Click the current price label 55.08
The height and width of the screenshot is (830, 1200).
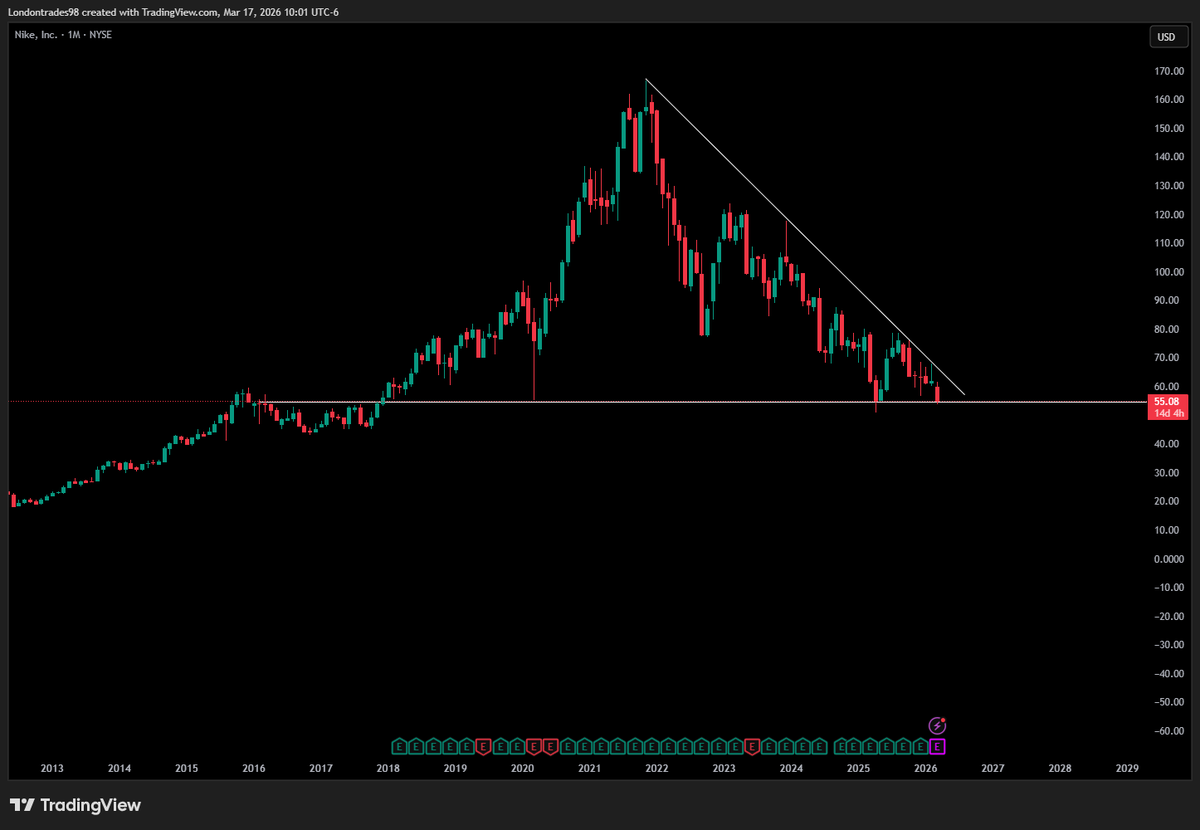pos(1169,401)
